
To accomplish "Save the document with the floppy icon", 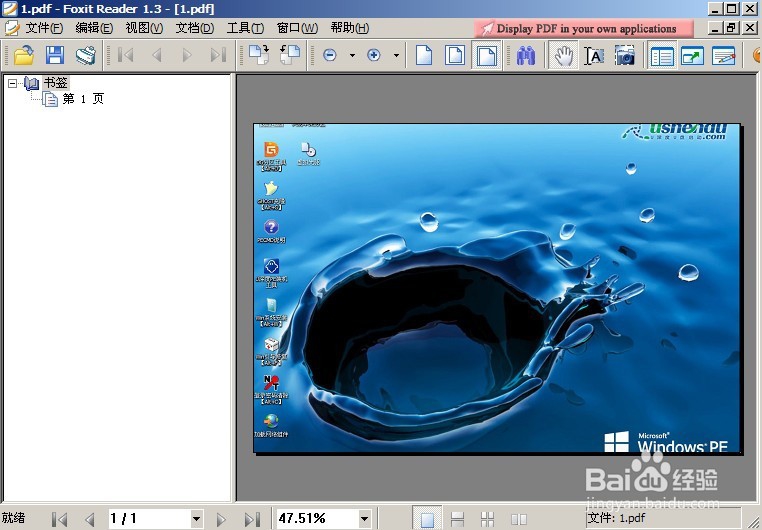I will coord(55,55).
